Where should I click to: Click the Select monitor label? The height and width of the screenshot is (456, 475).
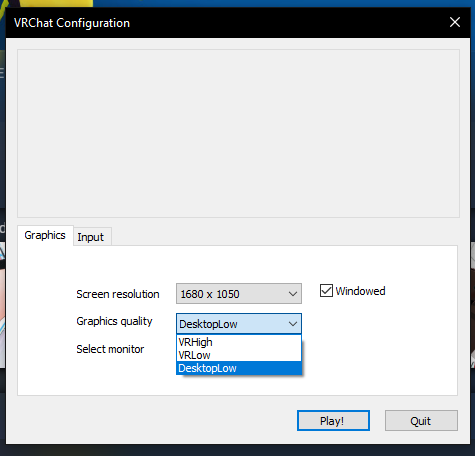(x=110, y=349)
